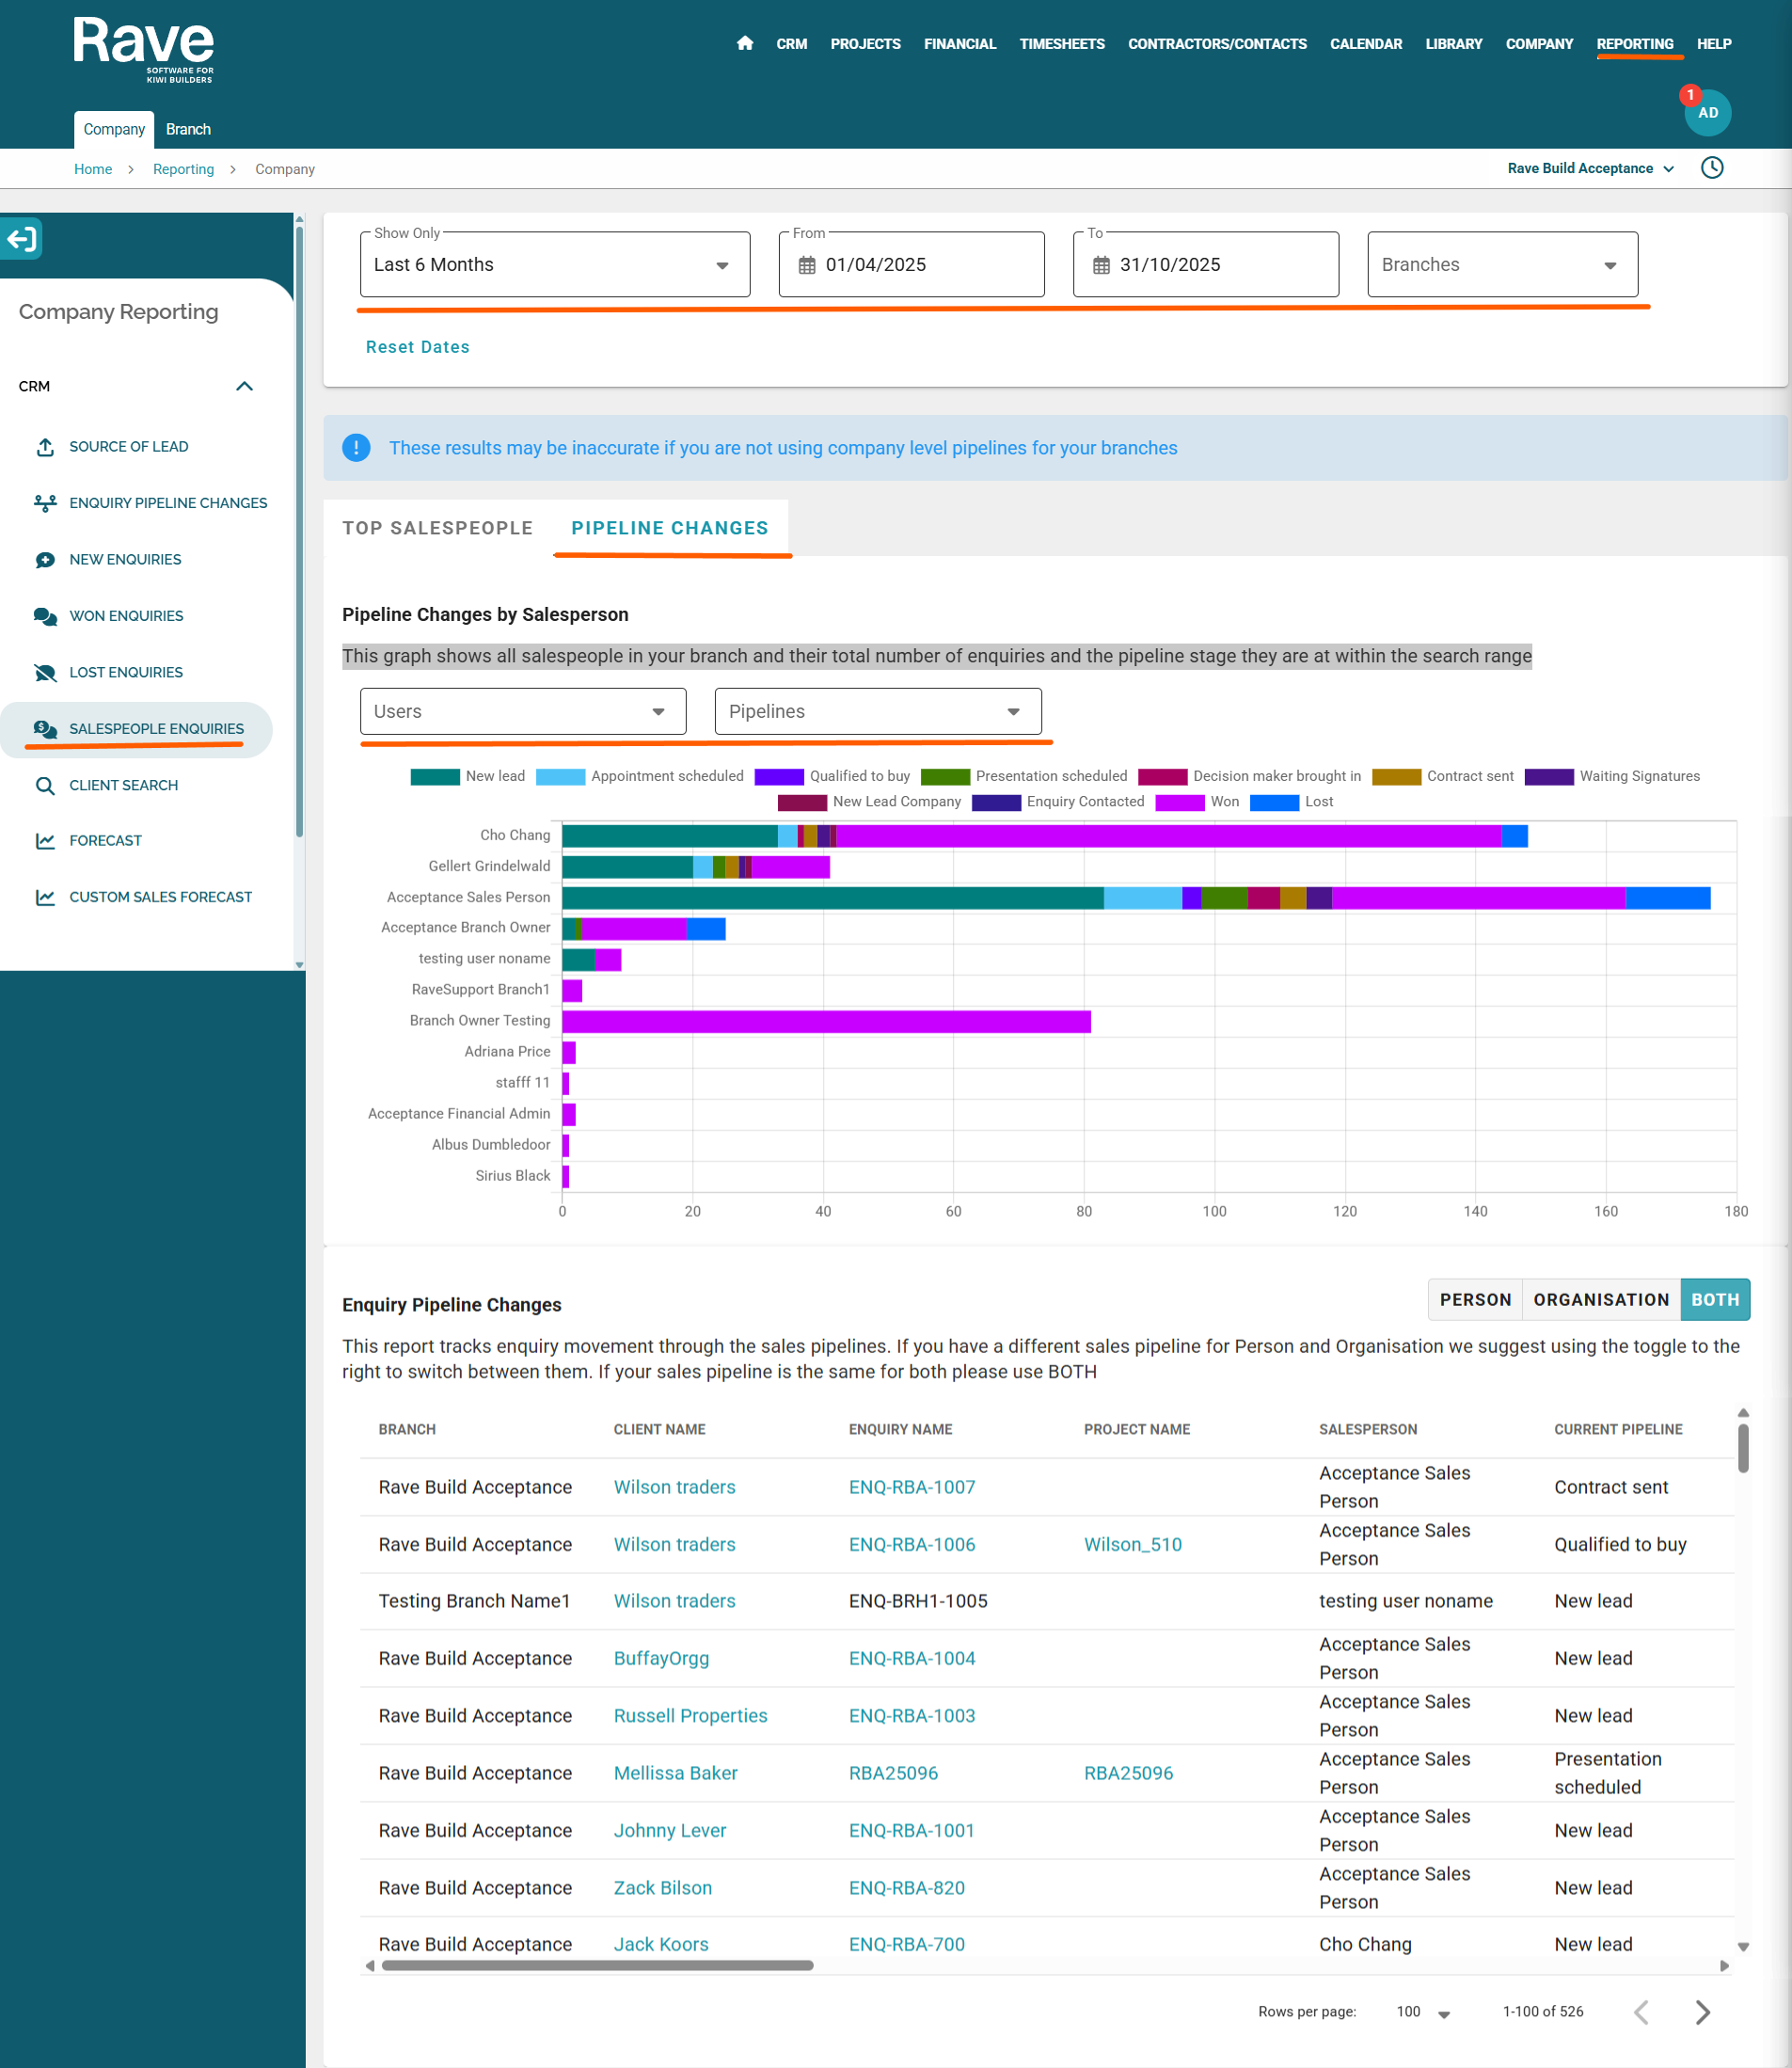Viewport: 1792px width, 2068px height.
Task: Click the Client Search magnifier icon
Action: (45, 785)
